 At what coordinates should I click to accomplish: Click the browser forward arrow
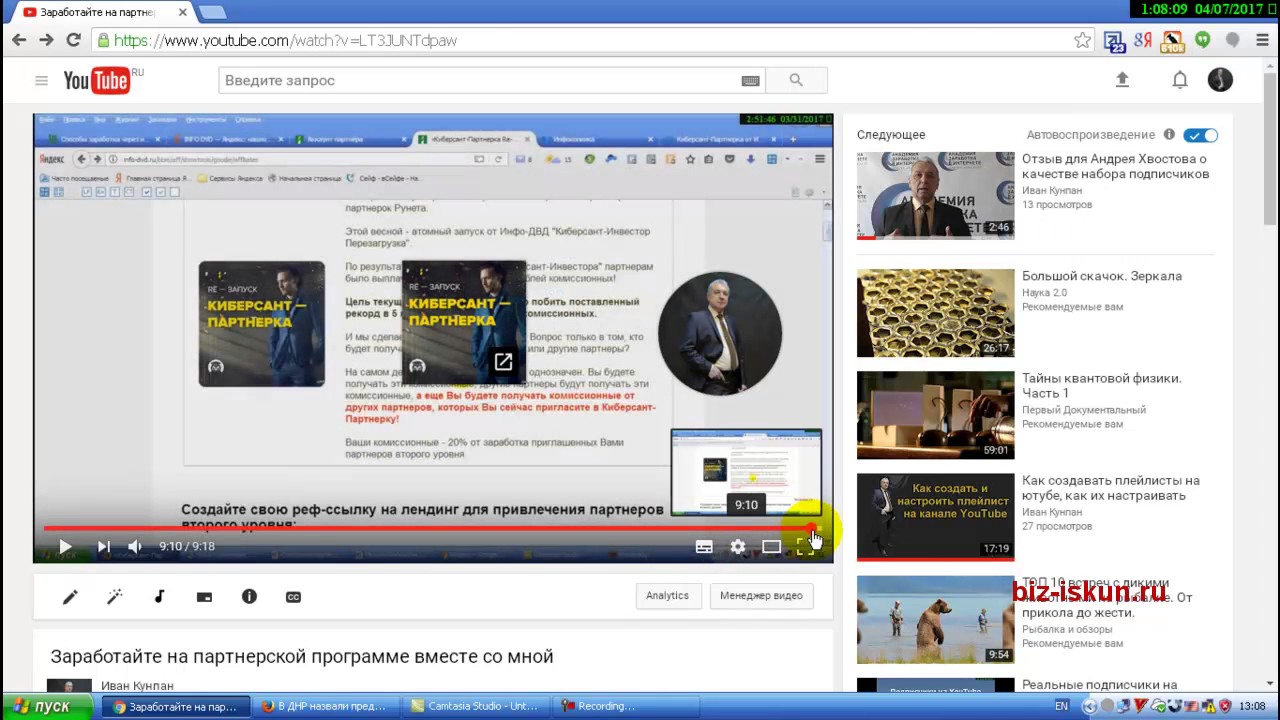pos(46,40)
